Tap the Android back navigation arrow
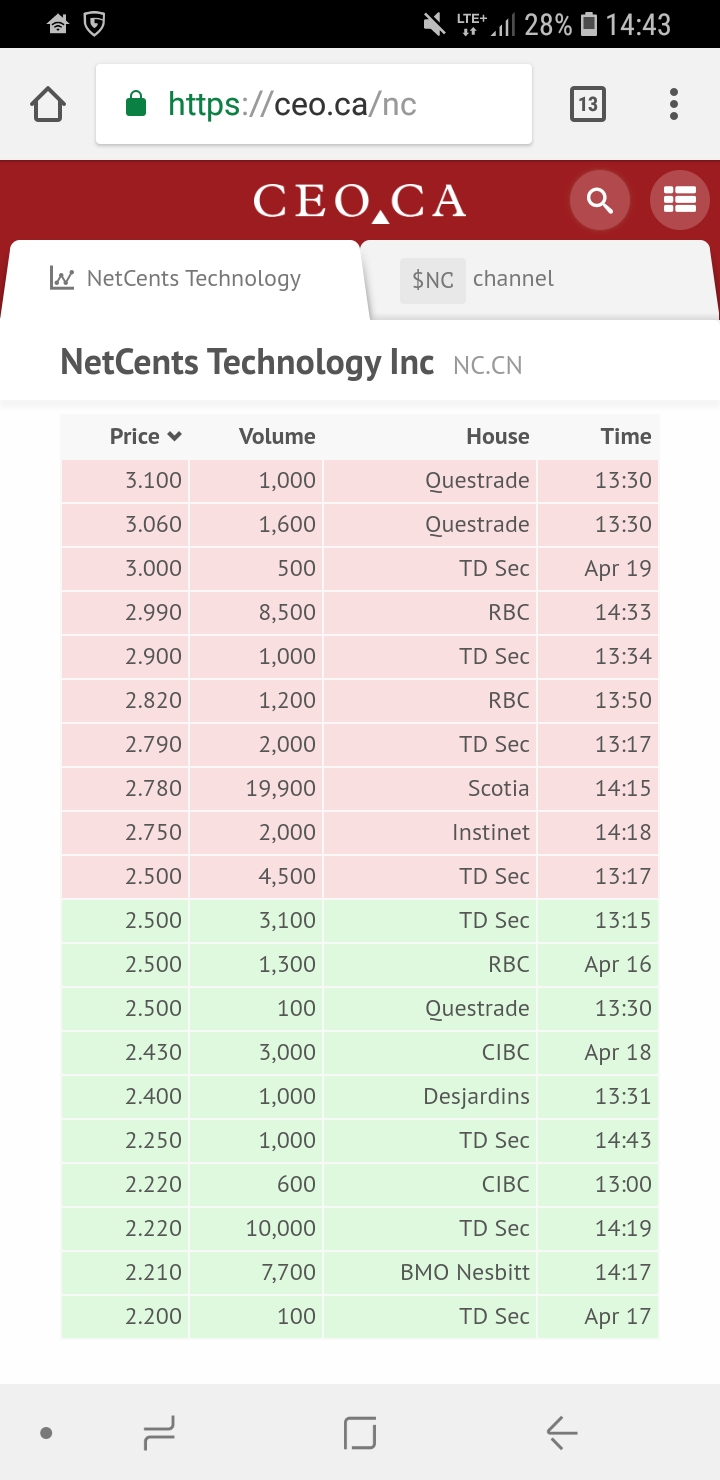 point(562,1433)
